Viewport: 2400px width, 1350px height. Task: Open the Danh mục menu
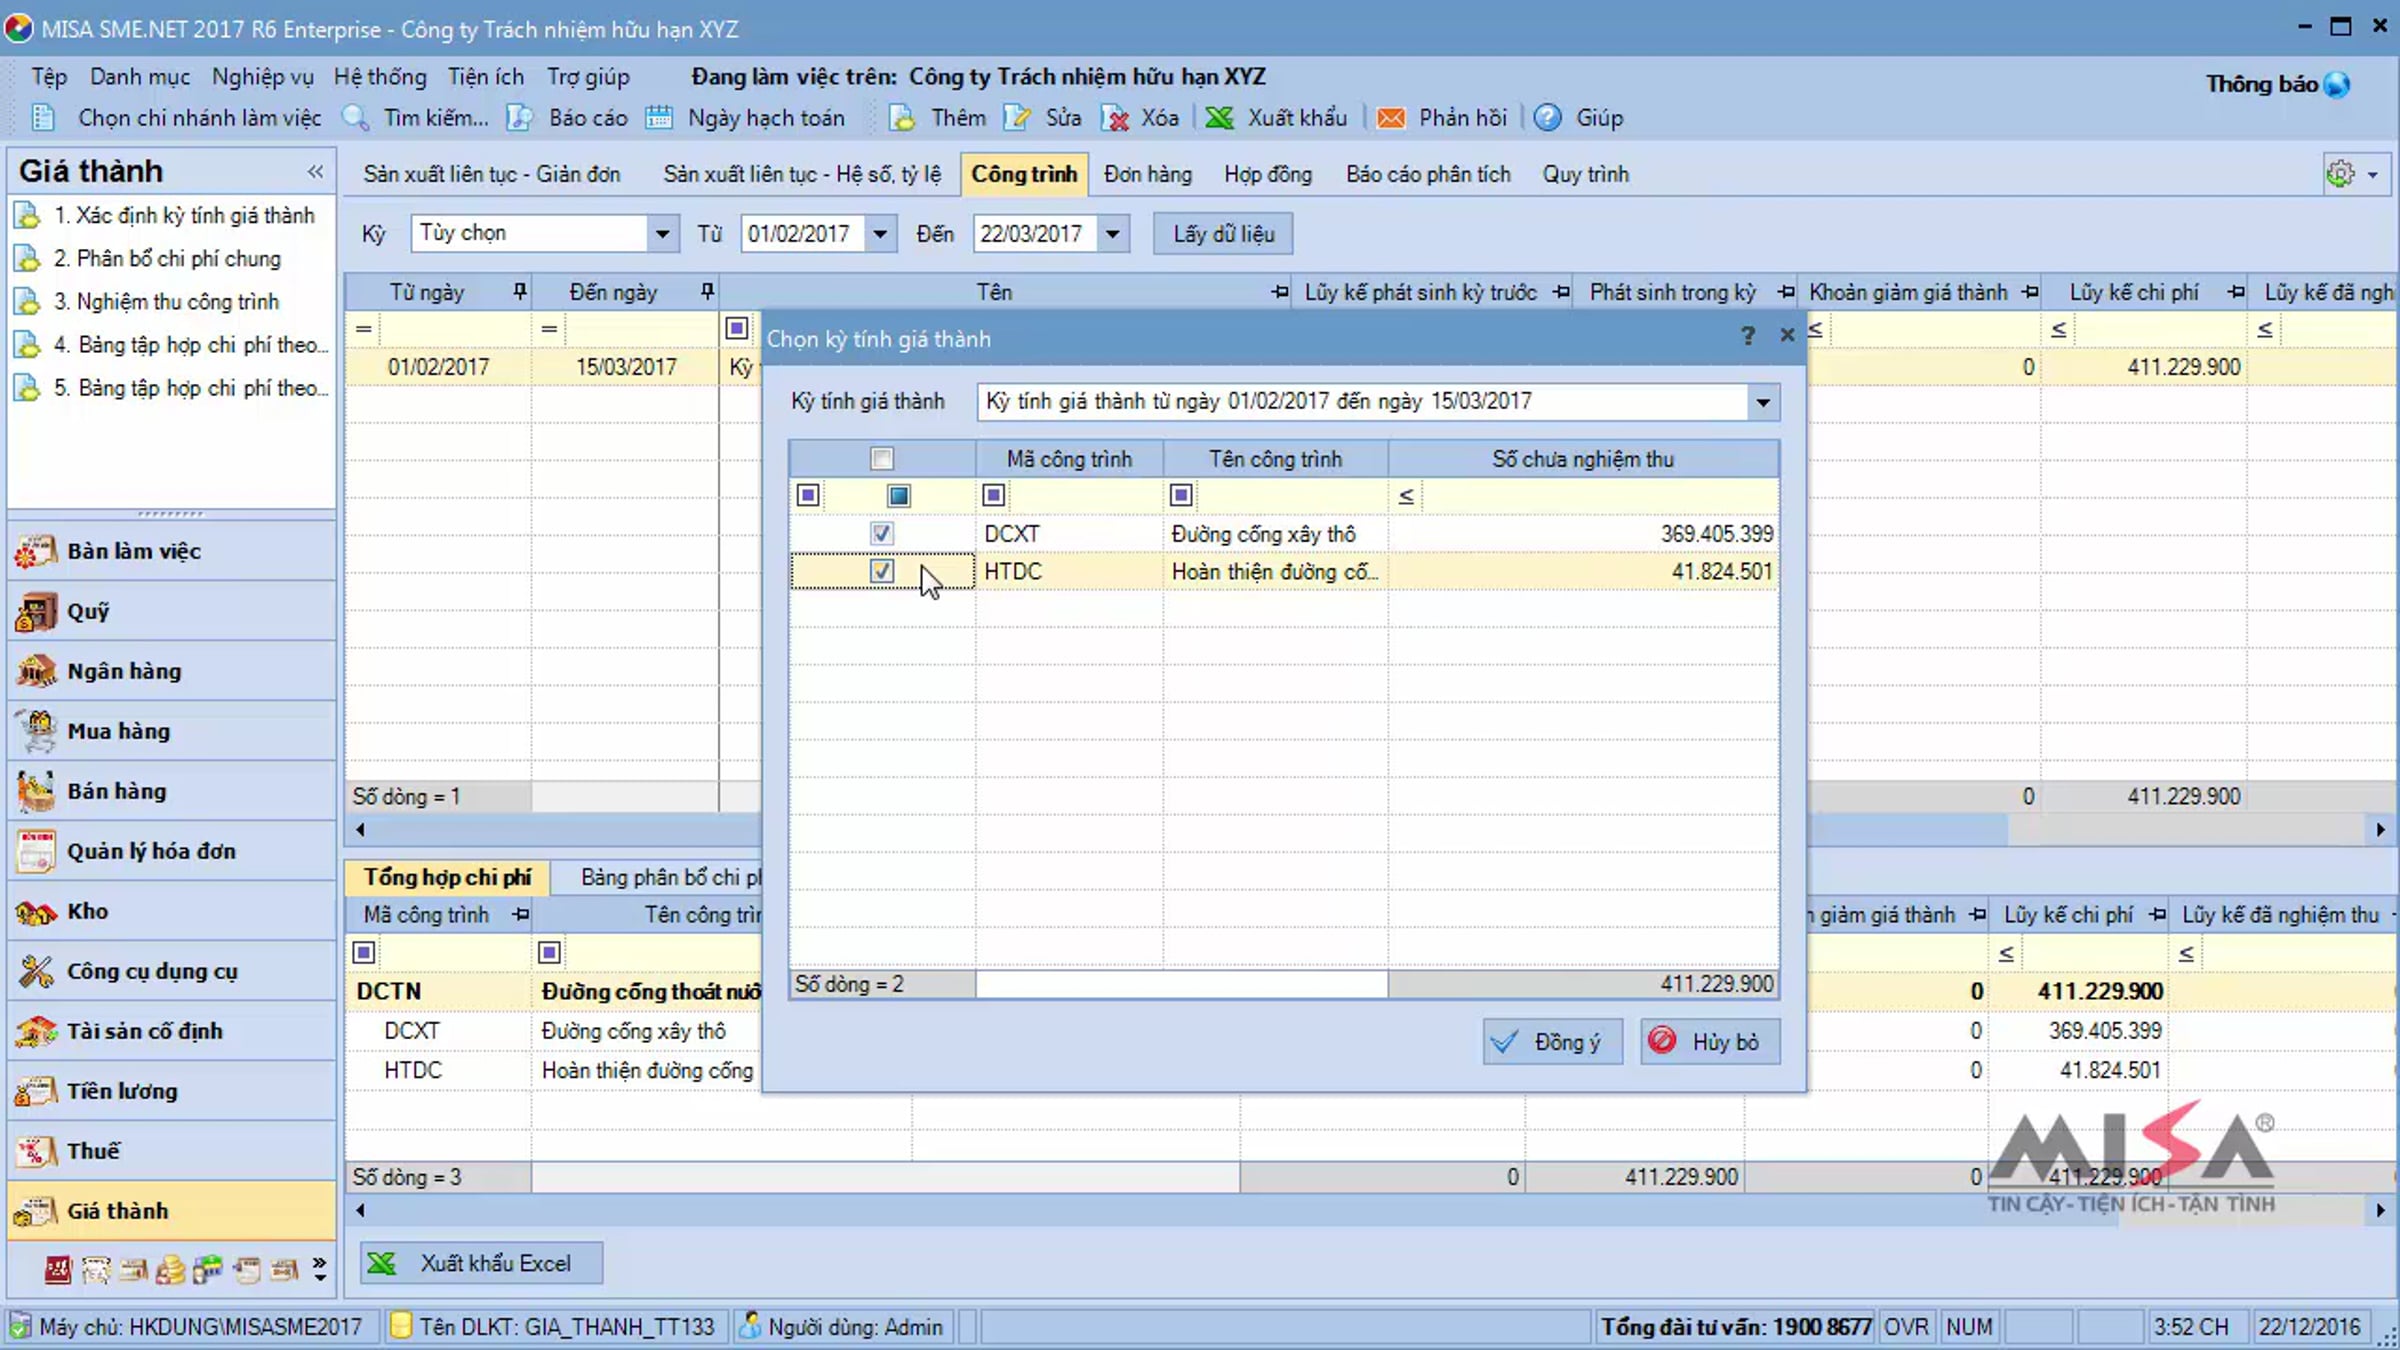tap(140, 77)
